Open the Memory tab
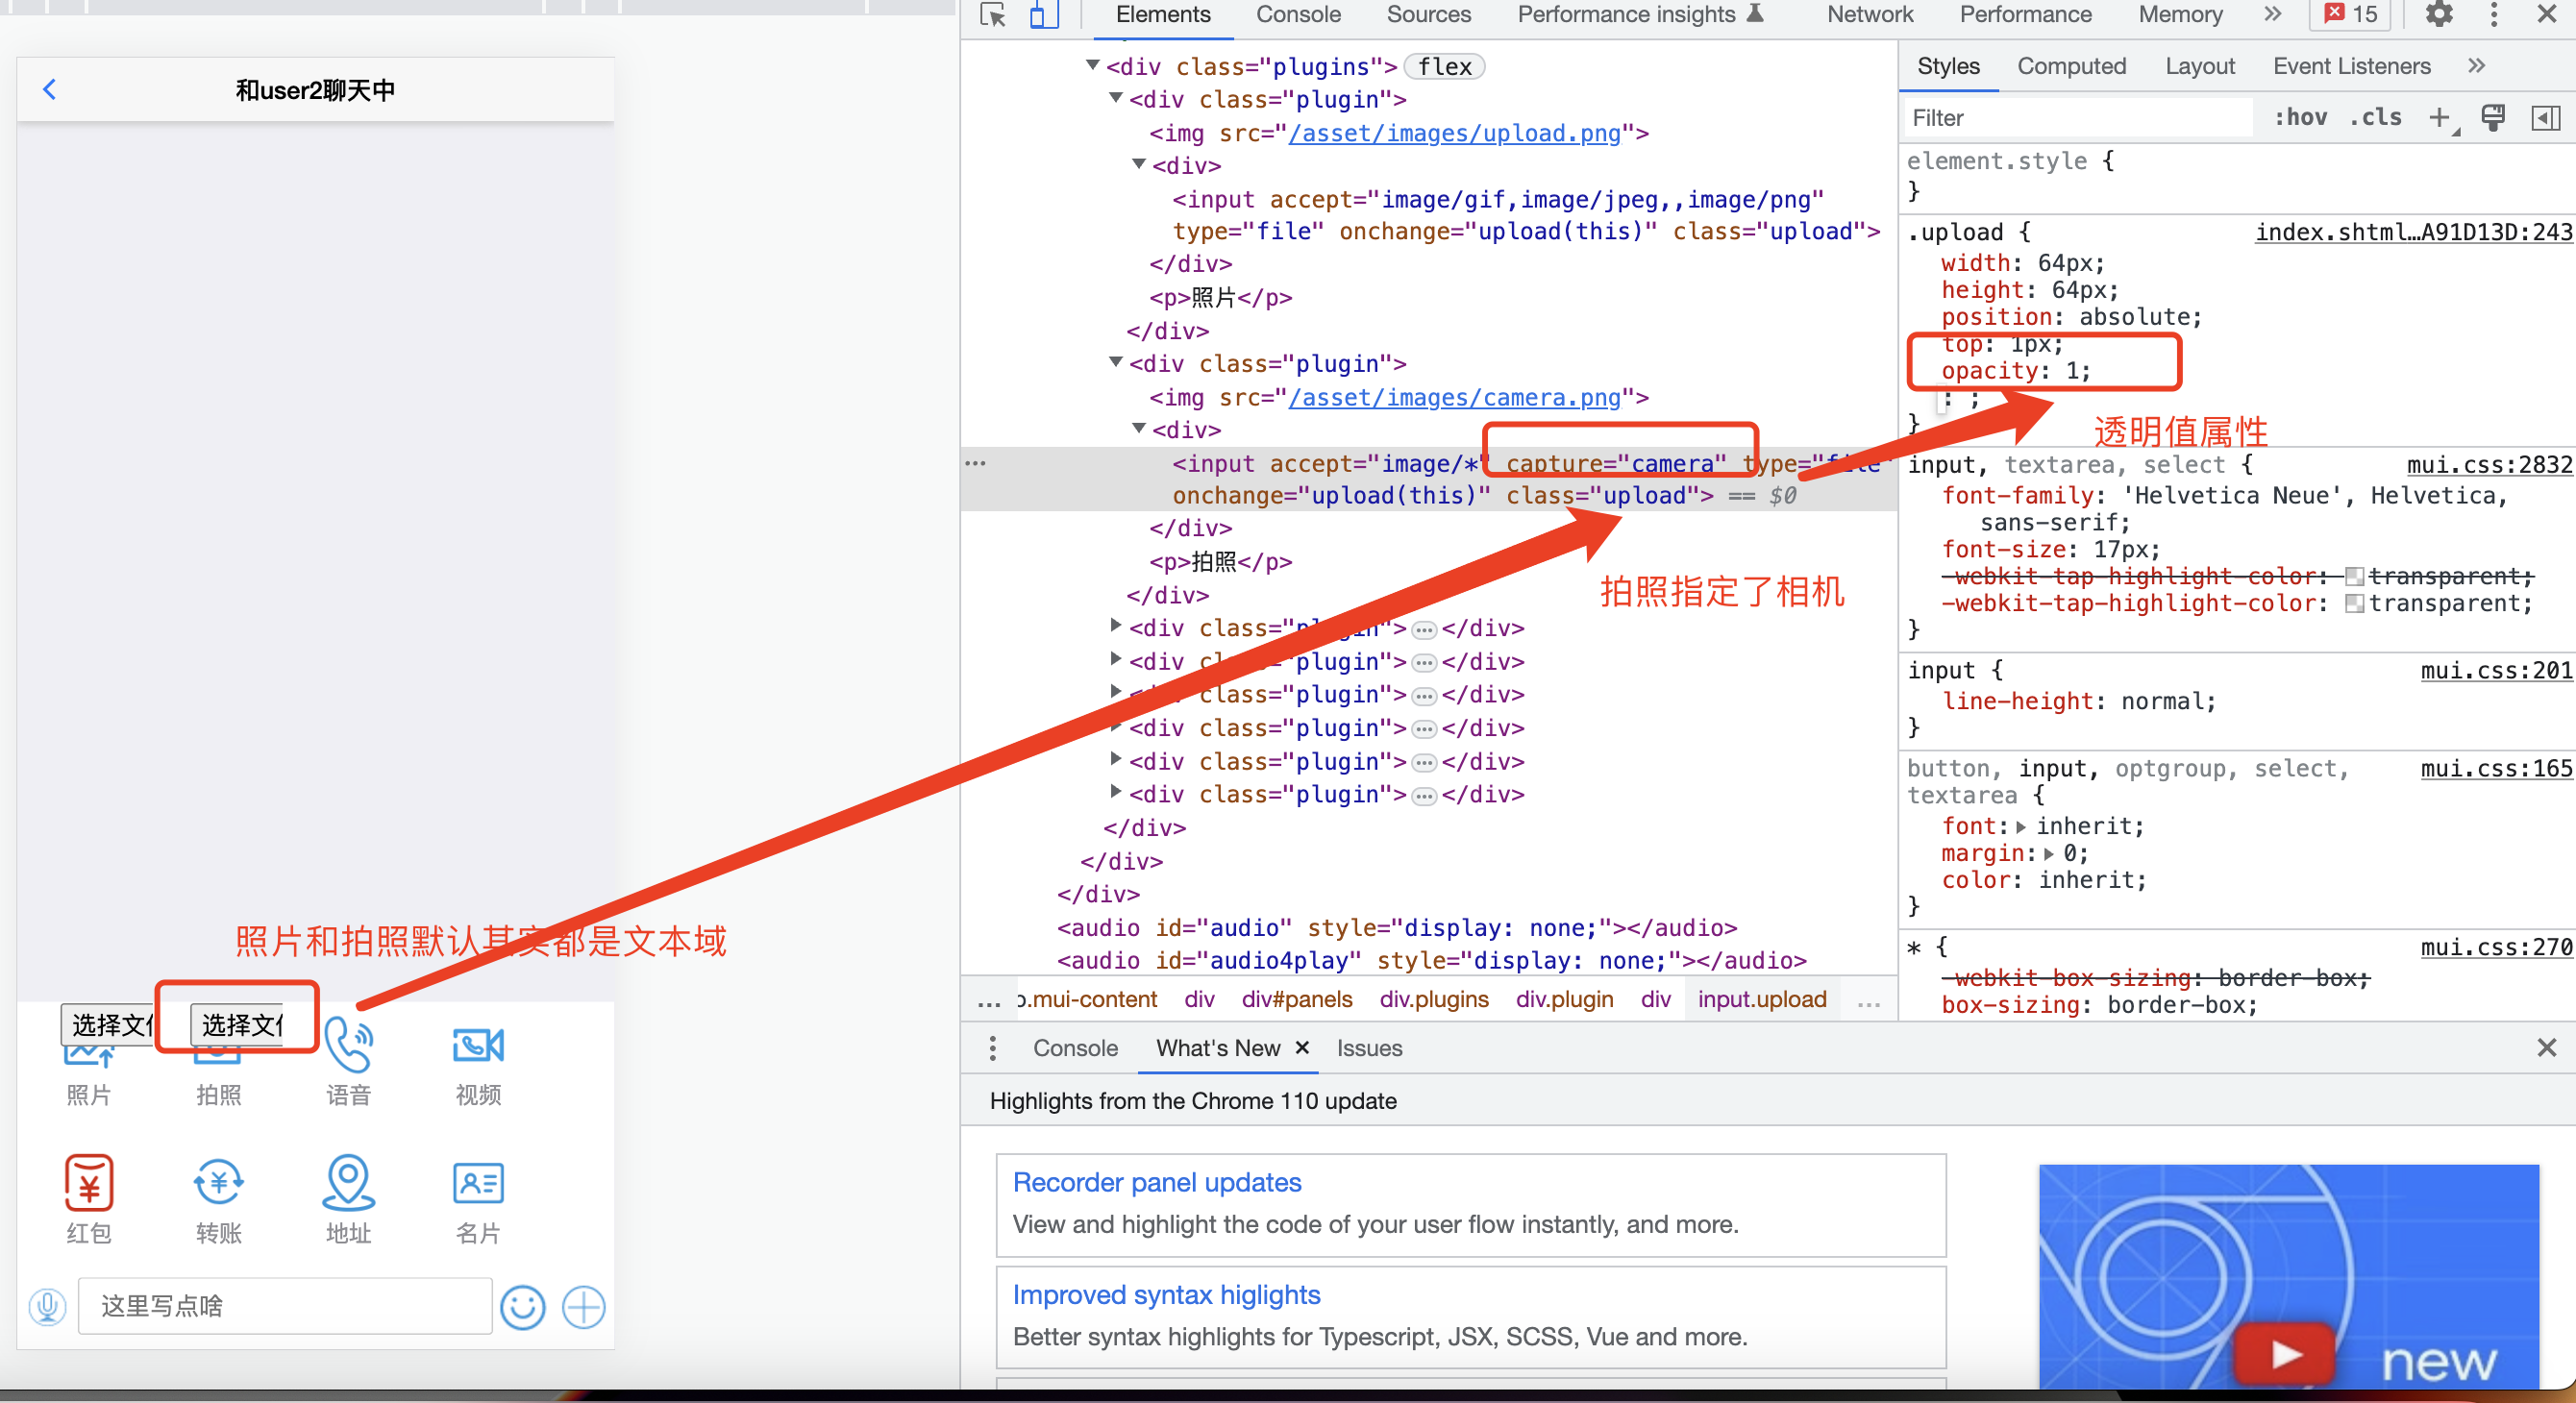Screen dimensions: 2576x1403 (x=2180, y=14)
